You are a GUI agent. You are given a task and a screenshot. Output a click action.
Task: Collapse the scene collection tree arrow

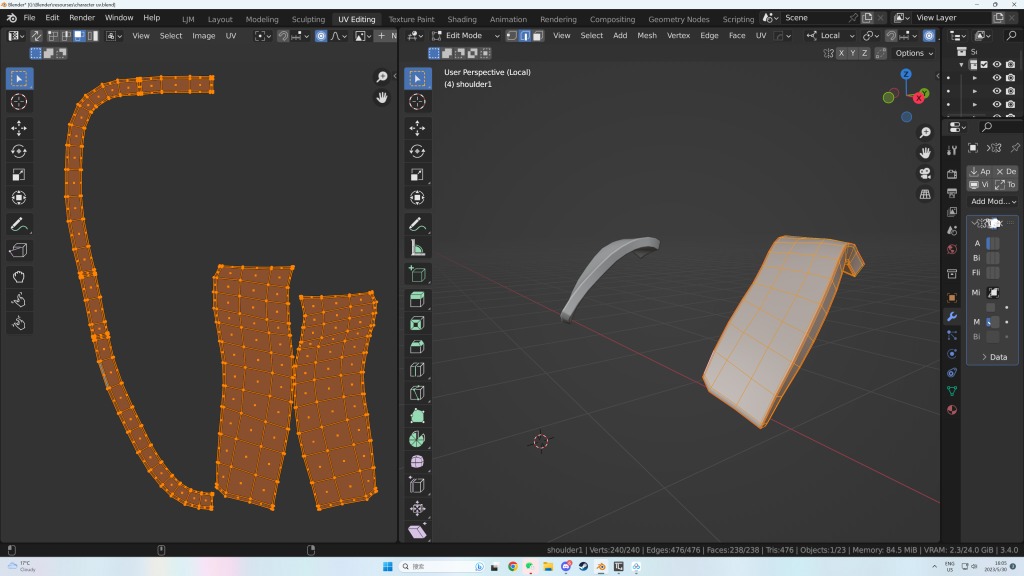coord(961,65)
